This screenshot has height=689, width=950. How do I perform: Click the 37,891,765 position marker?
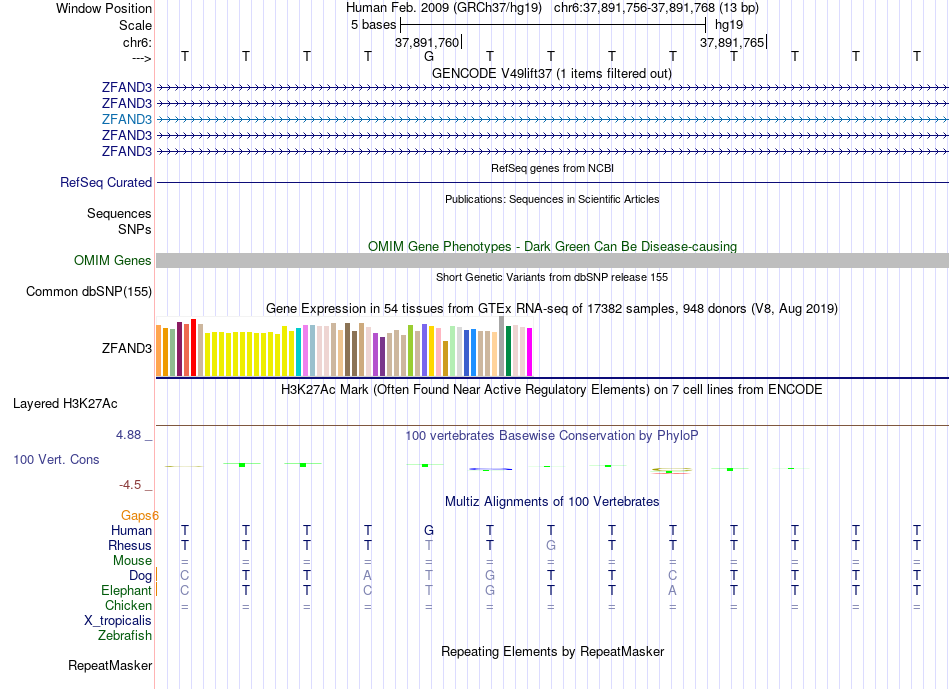pyautogui.click(x=732, y=42)
